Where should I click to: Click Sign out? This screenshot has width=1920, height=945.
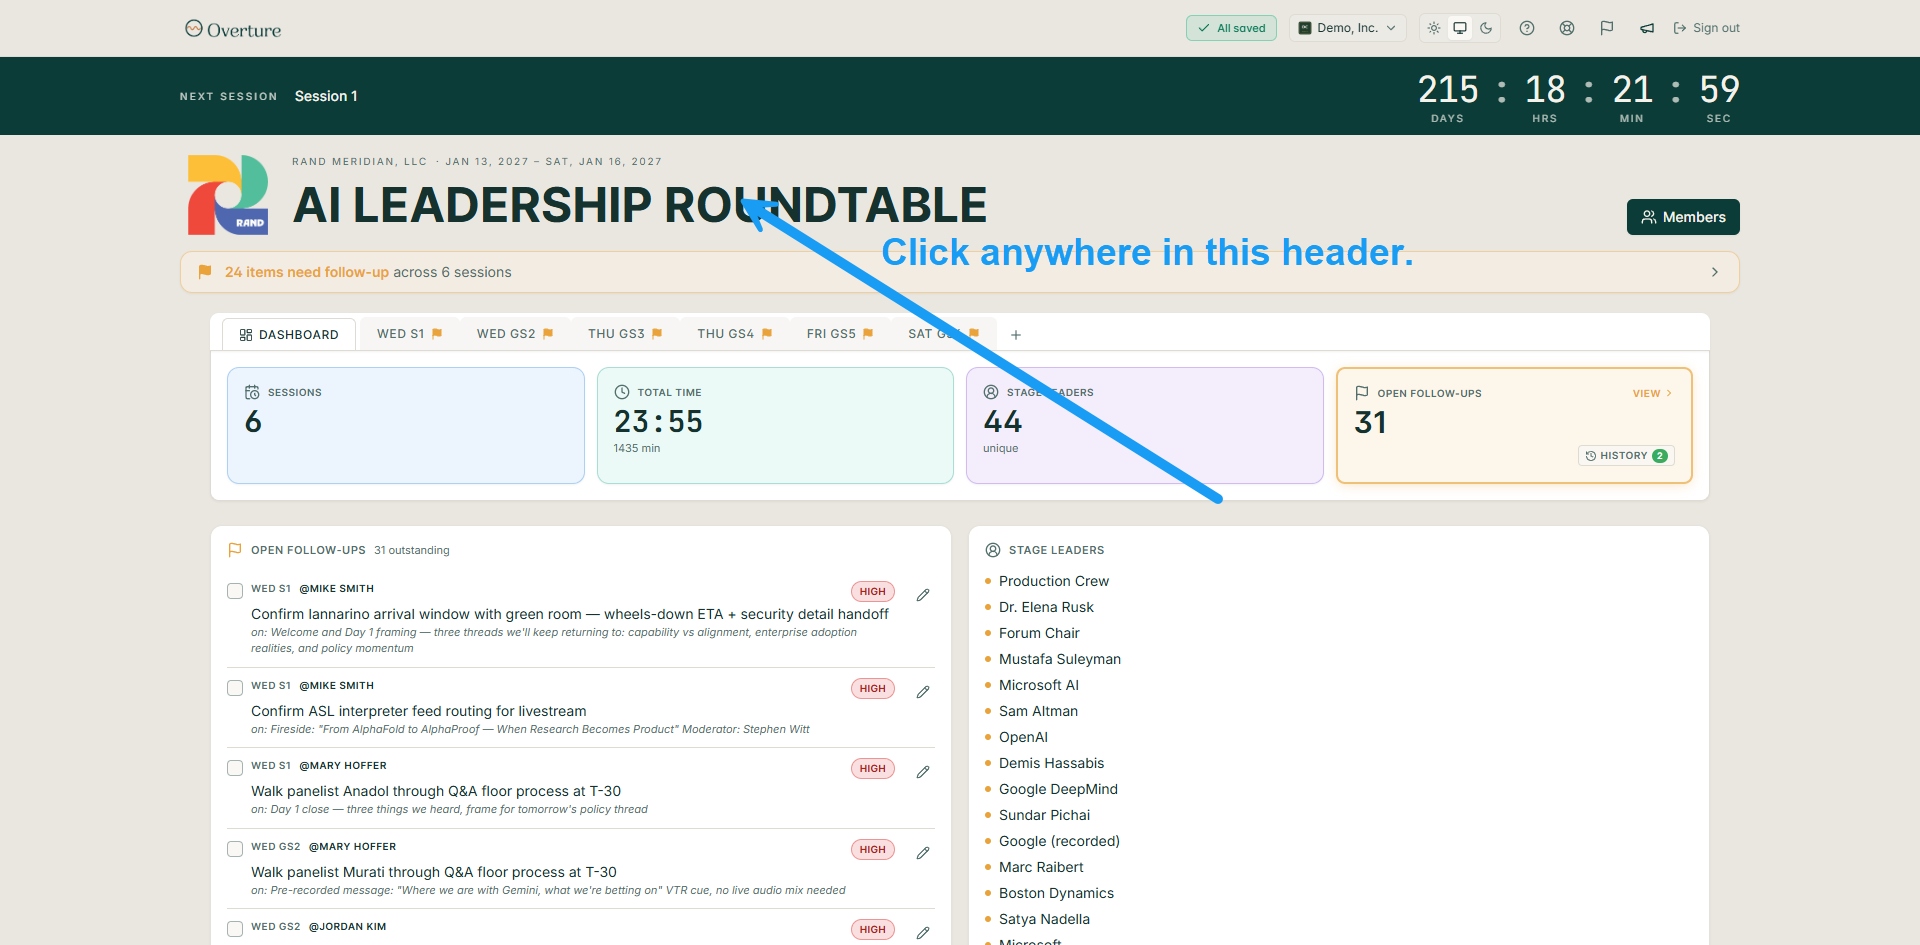pyautogui.click(x=1706, y=28)
